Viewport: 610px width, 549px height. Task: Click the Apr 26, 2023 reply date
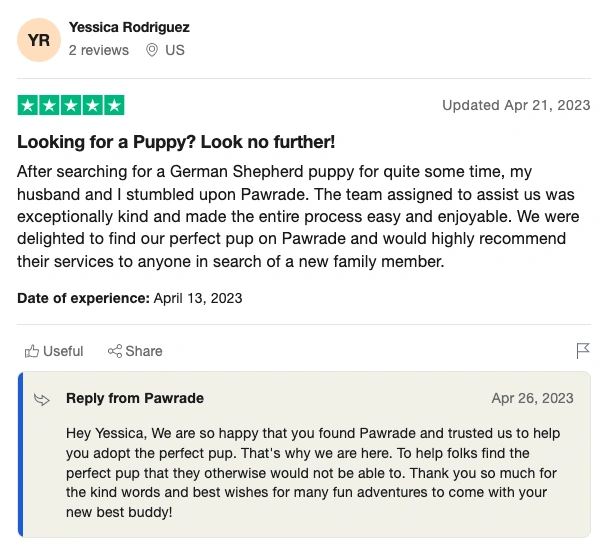(x=532, y=398)
